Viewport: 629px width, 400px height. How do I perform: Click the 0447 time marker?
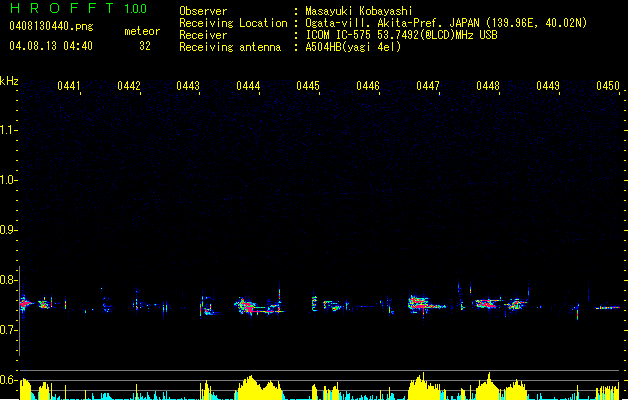pyautogui.click(x=428, y=86)
